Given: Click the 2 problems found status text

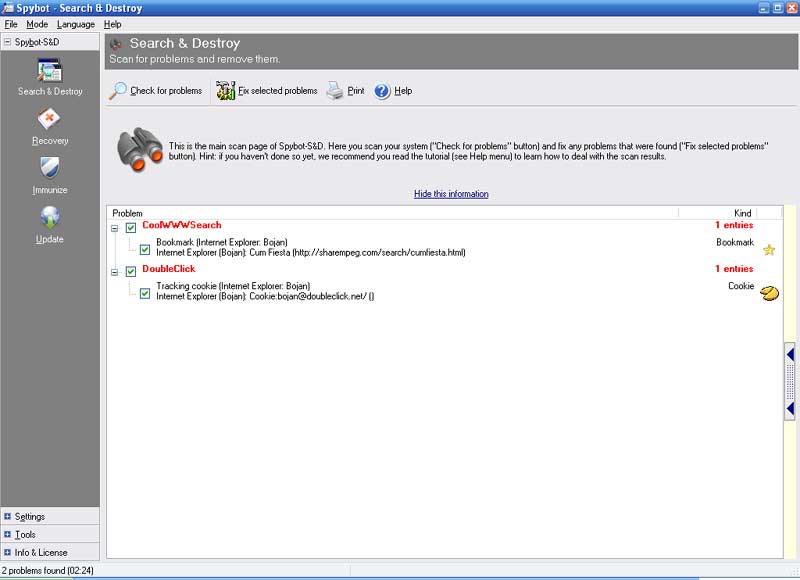Looking at the screenshot, I should [x=47, y=570].
